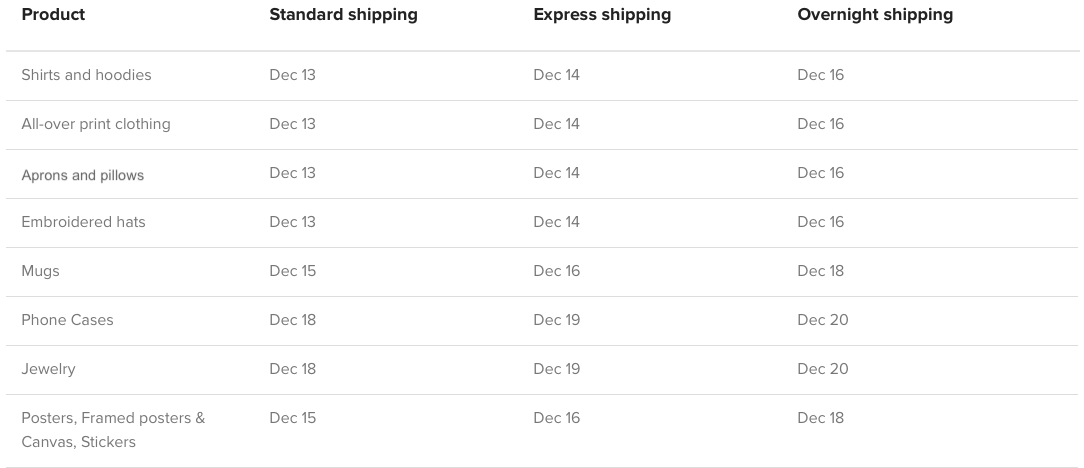
Task: Select the Shirts and hoodies row label
Action: [86, 75]
